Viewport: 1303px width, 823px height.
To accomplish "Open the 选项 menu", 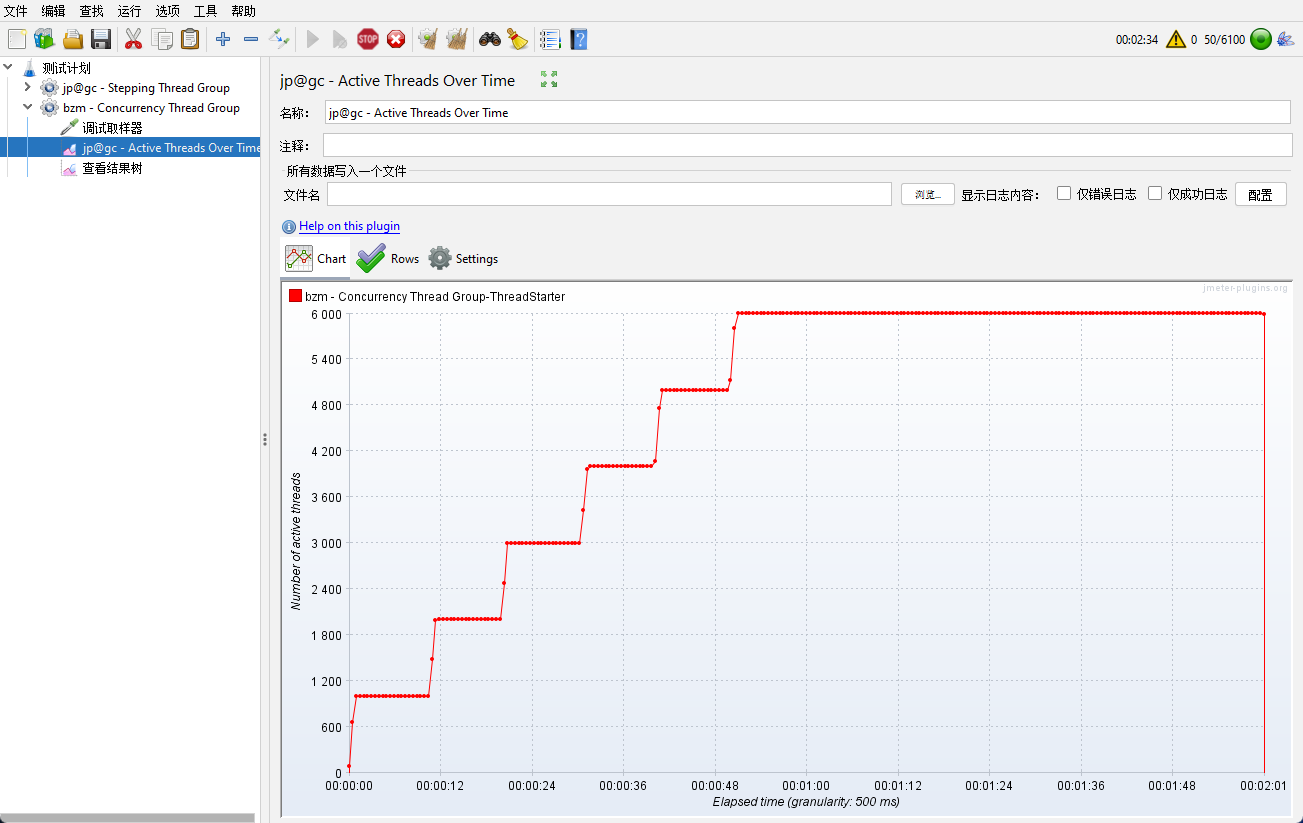I will [x=167, y=11].
